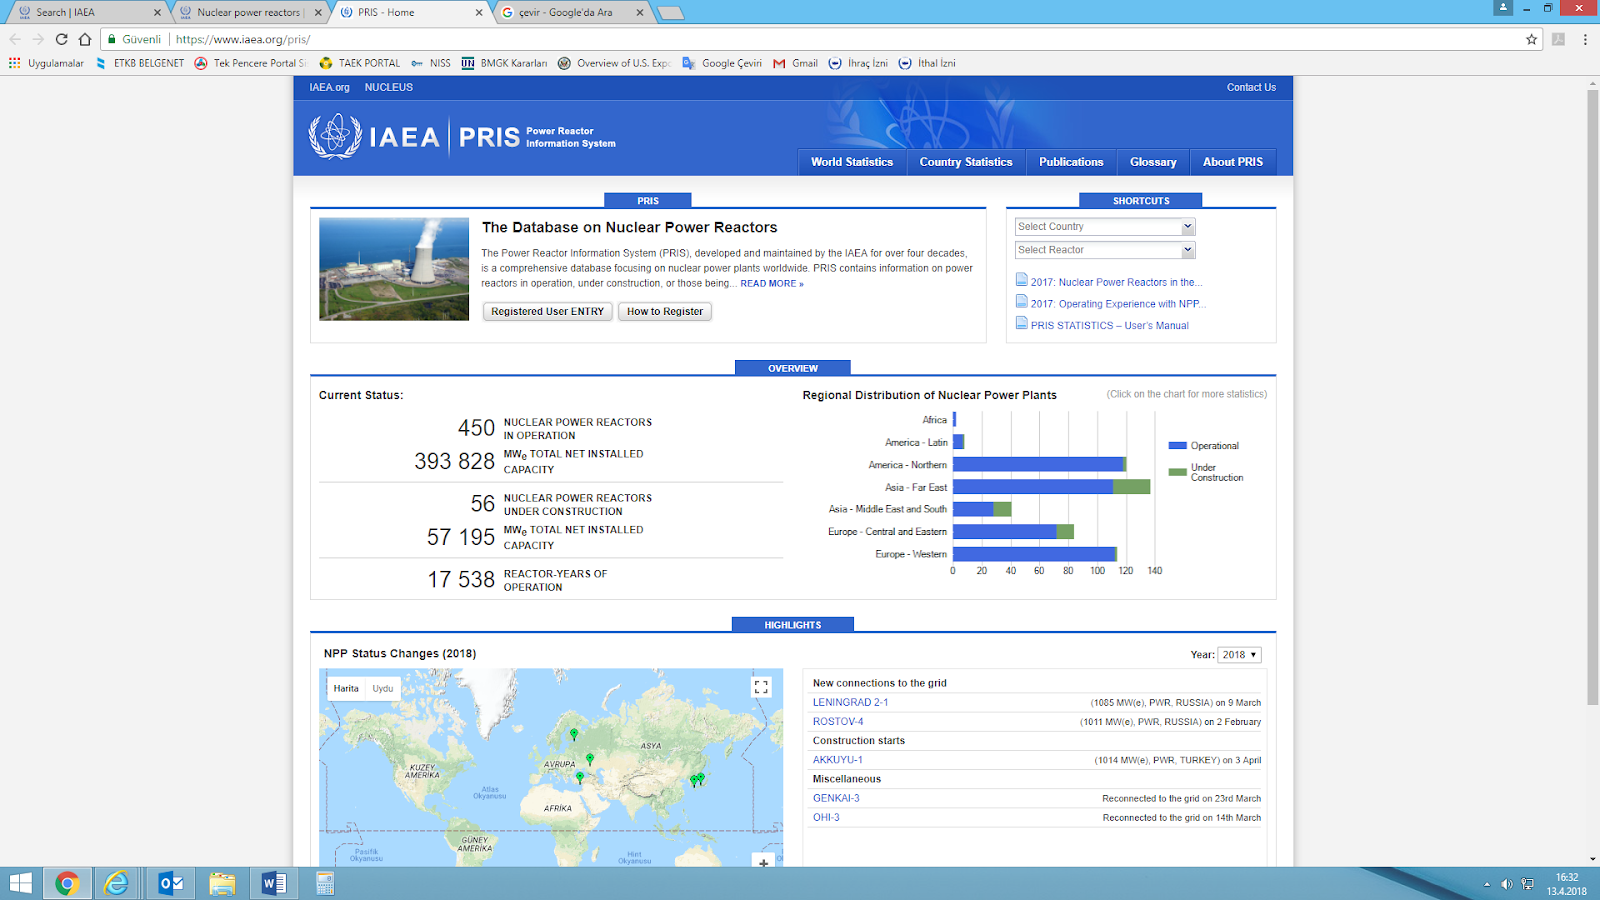This screenshot has height=900, width=1600.
Task: Open Gmail bookmark
Action: (x=795, y=63)
